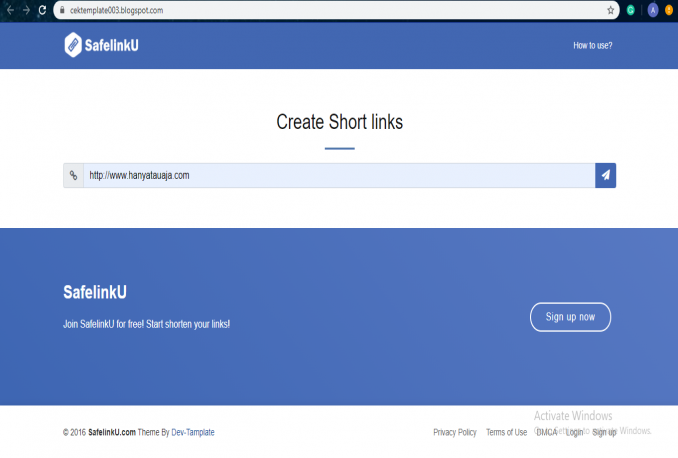Screen dimensions: 678x458
Task: Click the browser back arrow
Action: [10, 10]
